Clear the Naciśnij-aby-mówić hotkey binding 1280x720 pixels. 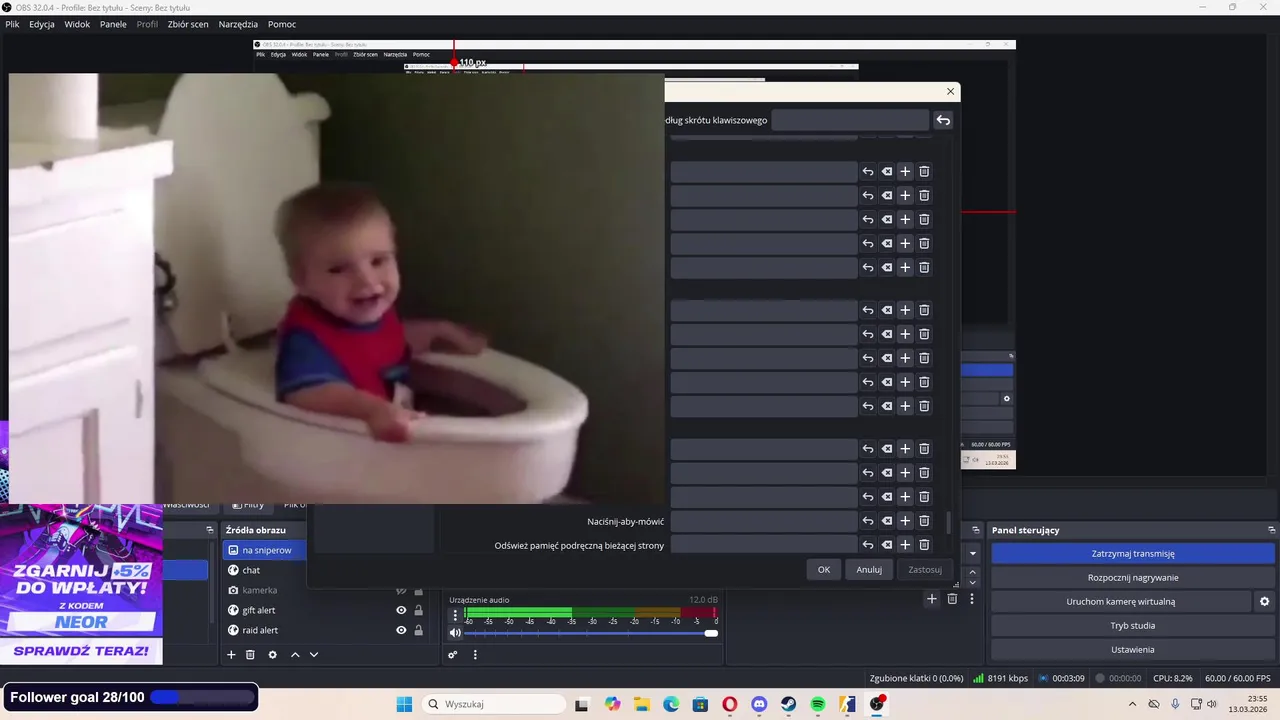887,521
